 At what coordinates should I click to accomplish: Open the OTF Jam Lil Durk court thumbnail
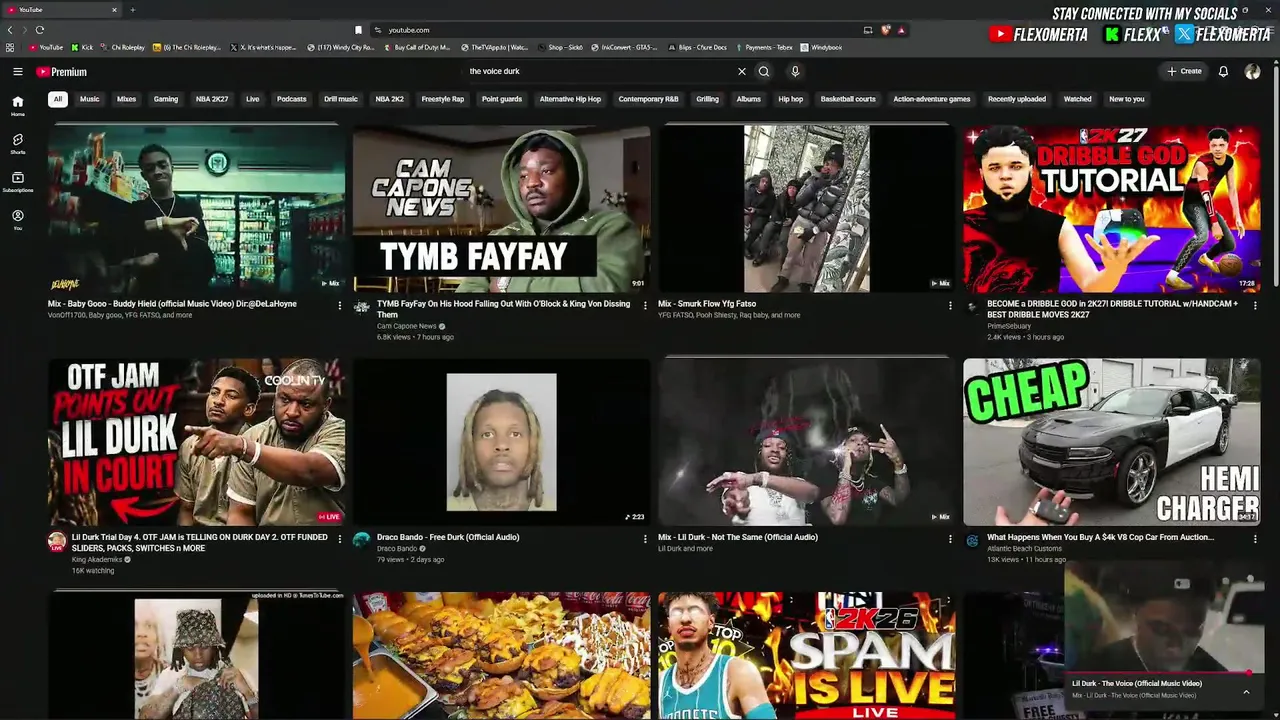[197, 442]
